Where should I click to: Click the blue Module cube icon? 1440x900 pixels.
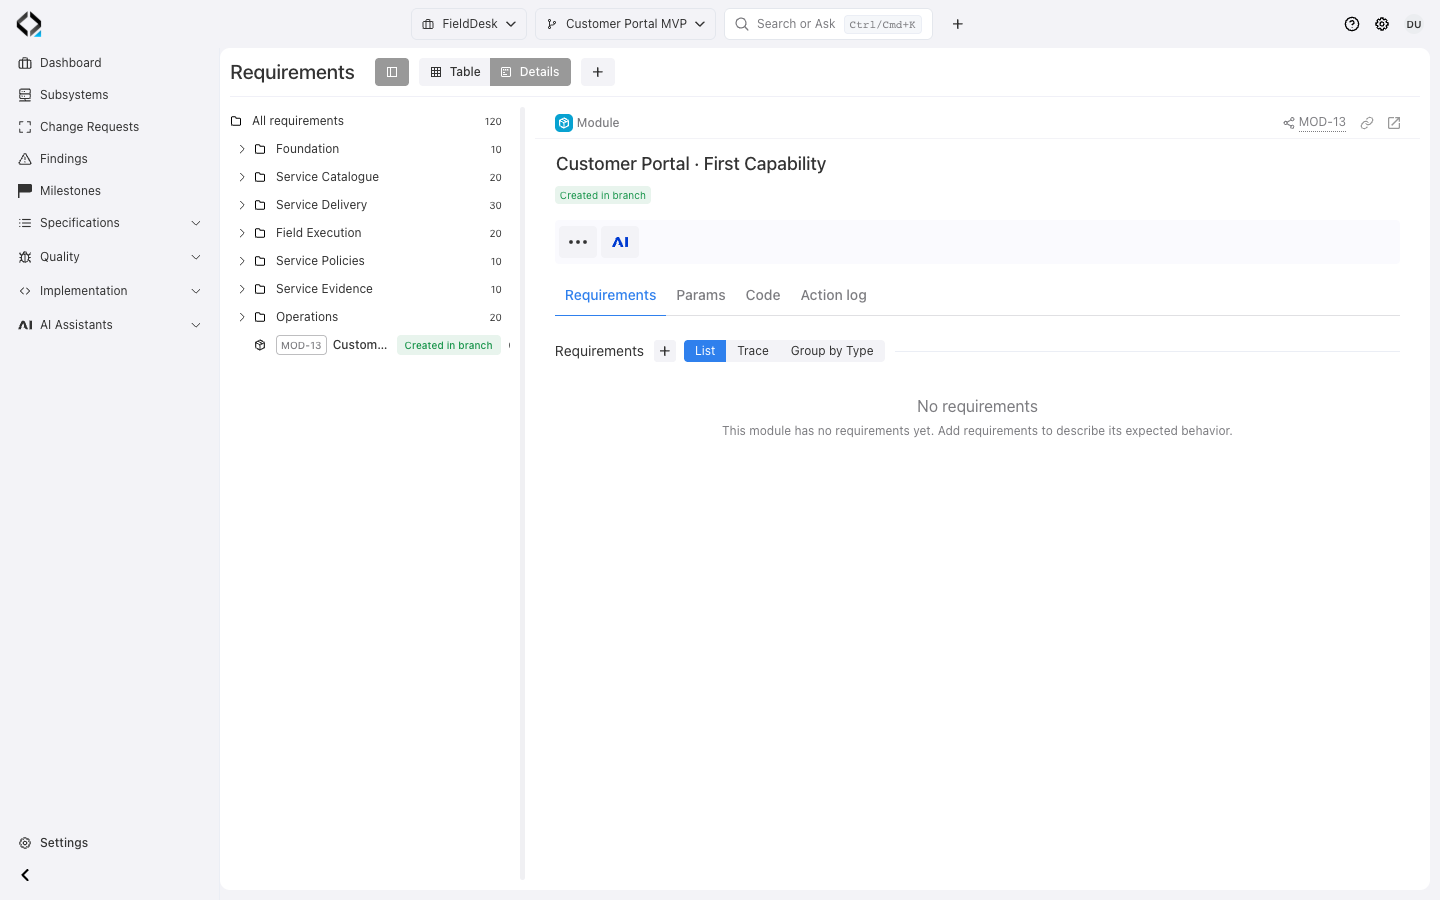[564, 123]
